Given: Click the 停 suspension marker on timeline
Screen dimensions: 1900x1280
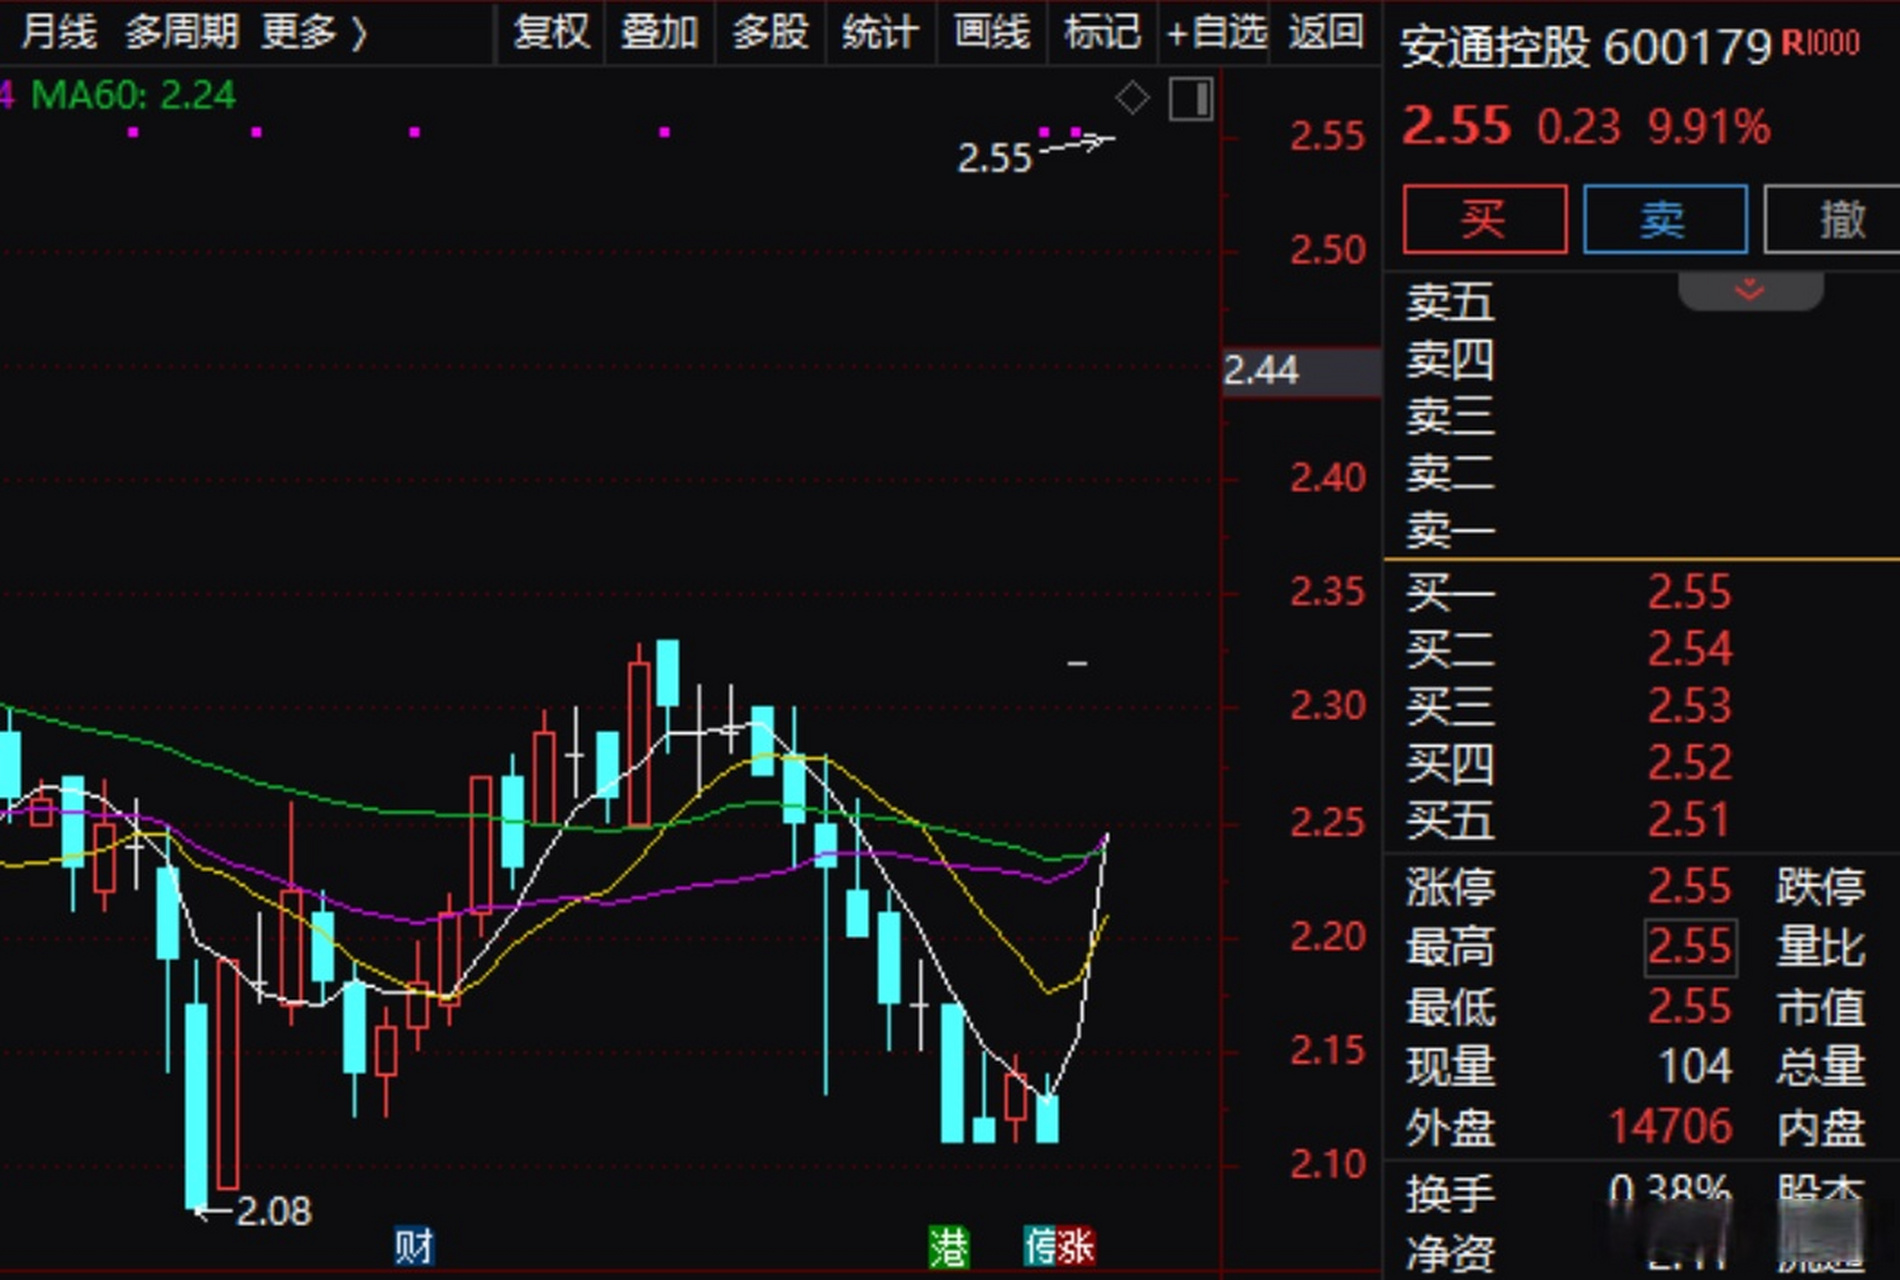Looking at the screenshot, I should point(1041,1247).
